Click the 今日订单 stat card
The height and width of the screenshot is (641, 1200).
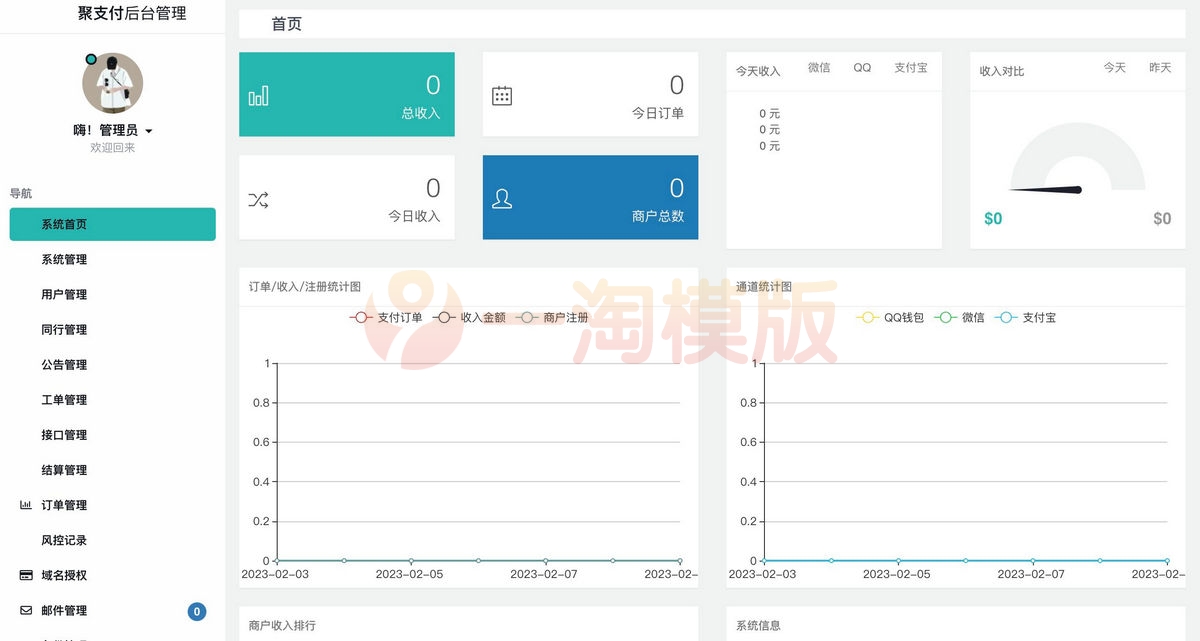click(x=591, y=95)
